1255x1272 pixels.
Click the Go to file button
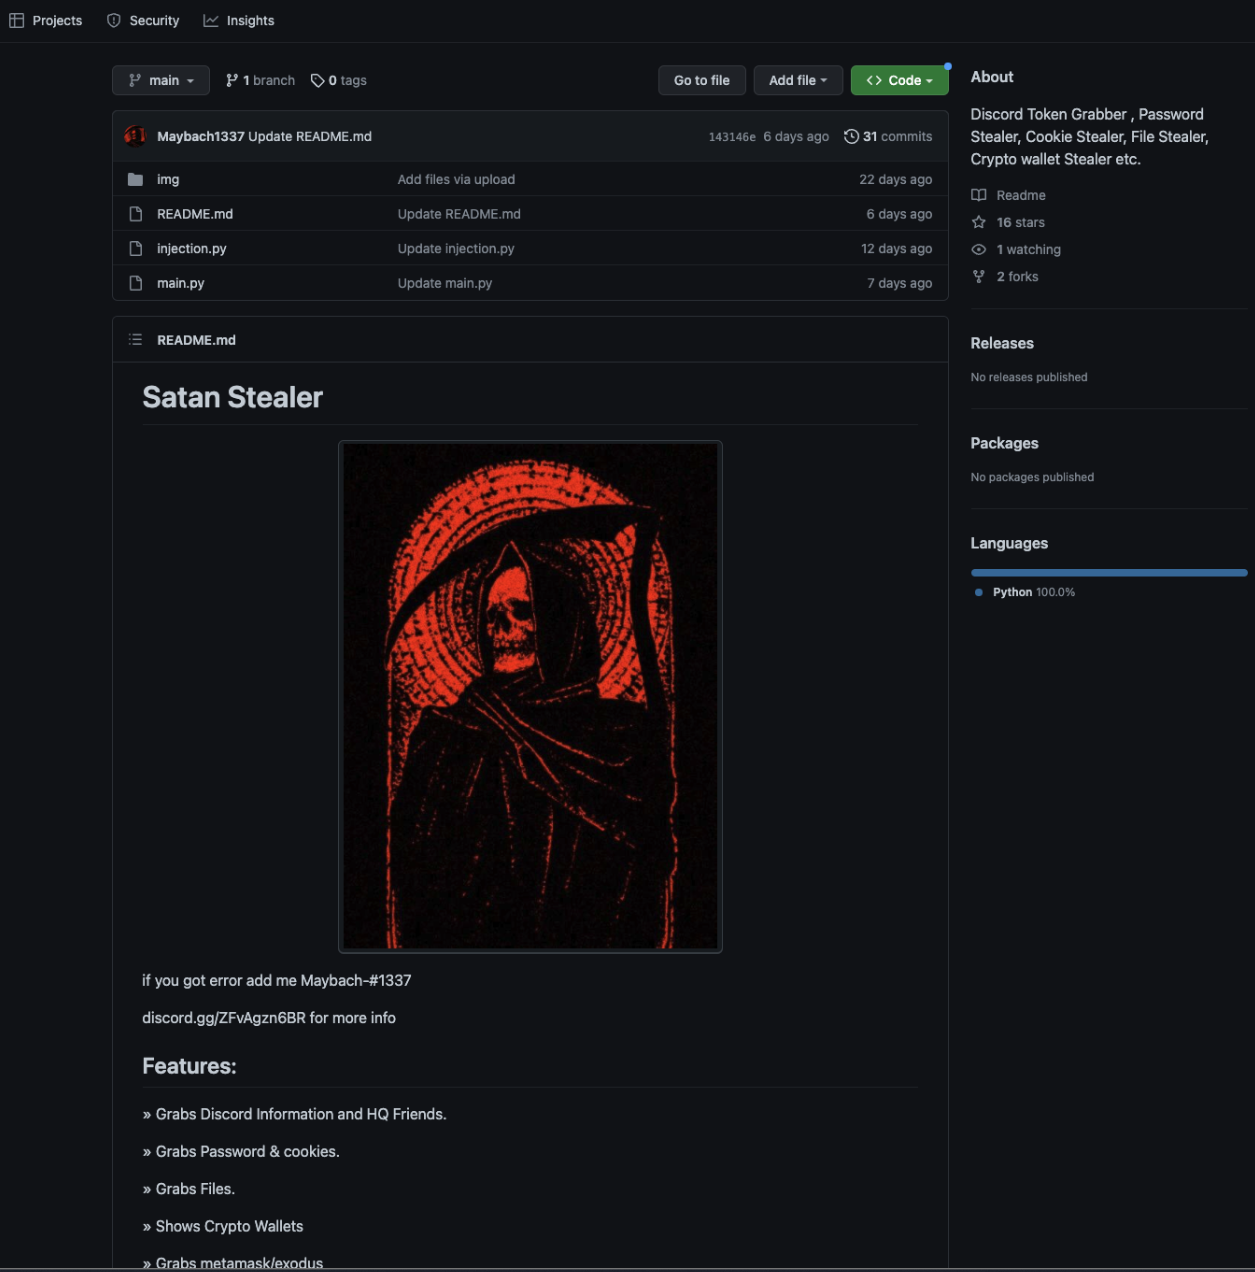coord(701,80)
